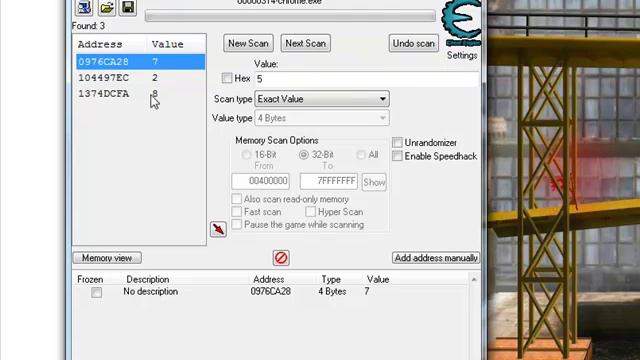
Task: Click the Description column header
Action: pyautogui.click(x=148, y=280)
